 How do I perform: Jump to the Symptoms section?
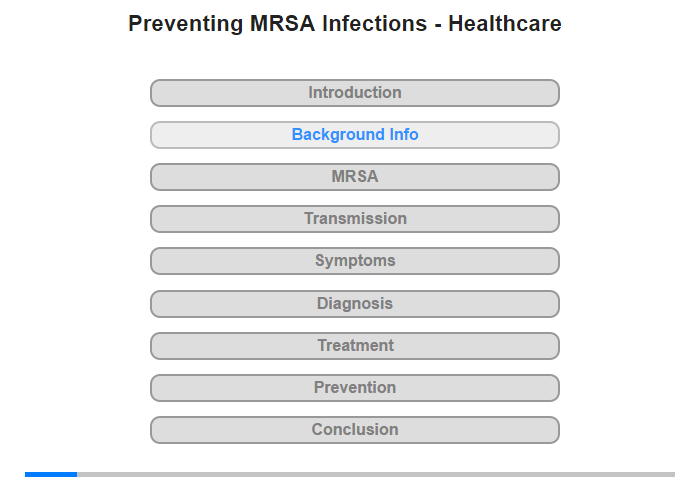click(x=354, y=261)
